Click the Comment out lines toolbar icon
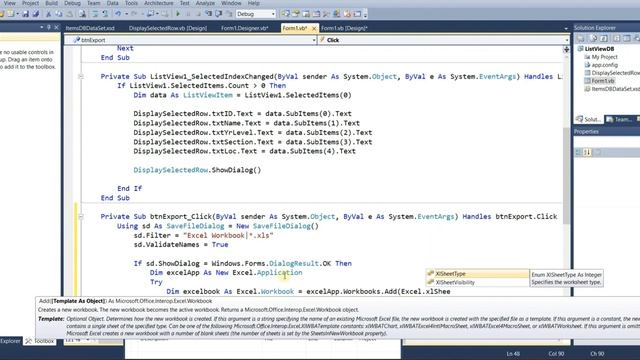Viewport: 640px width, 360px height. (95, 14)
